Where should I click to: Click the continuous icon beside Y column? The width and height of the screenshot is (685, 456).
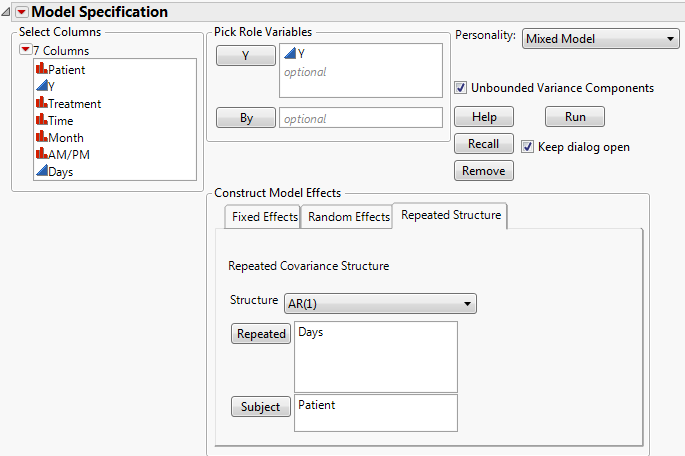point(41,87)
